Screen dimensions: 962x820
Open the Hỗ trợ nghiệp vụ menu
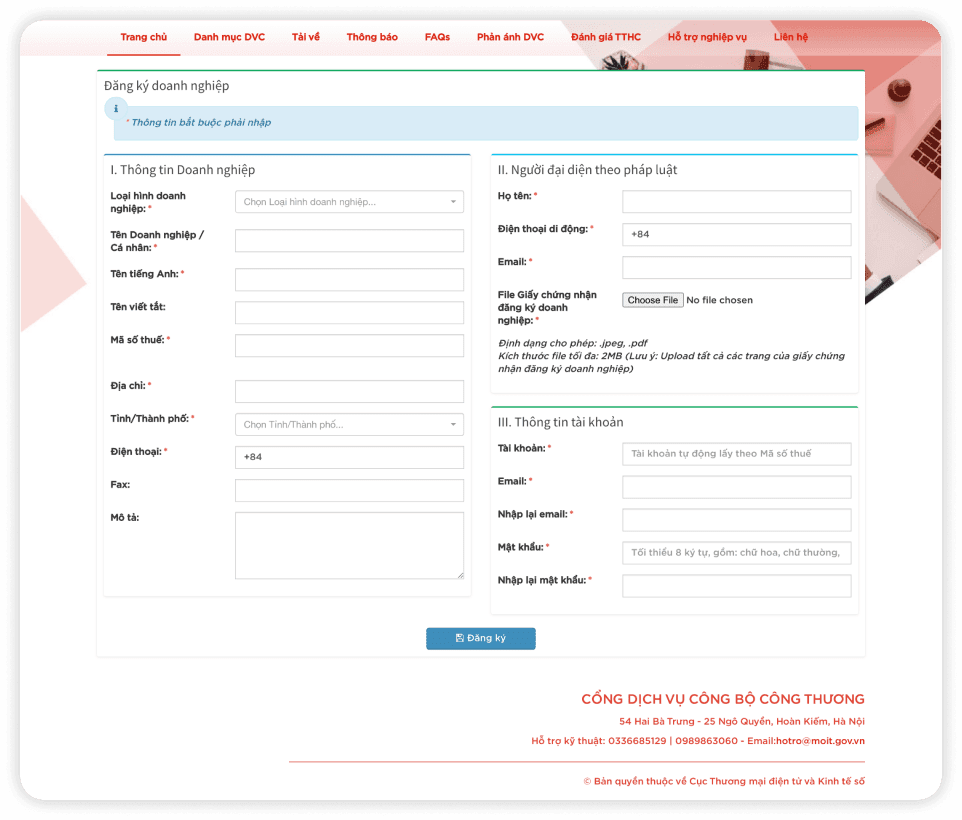click(707, 36)
